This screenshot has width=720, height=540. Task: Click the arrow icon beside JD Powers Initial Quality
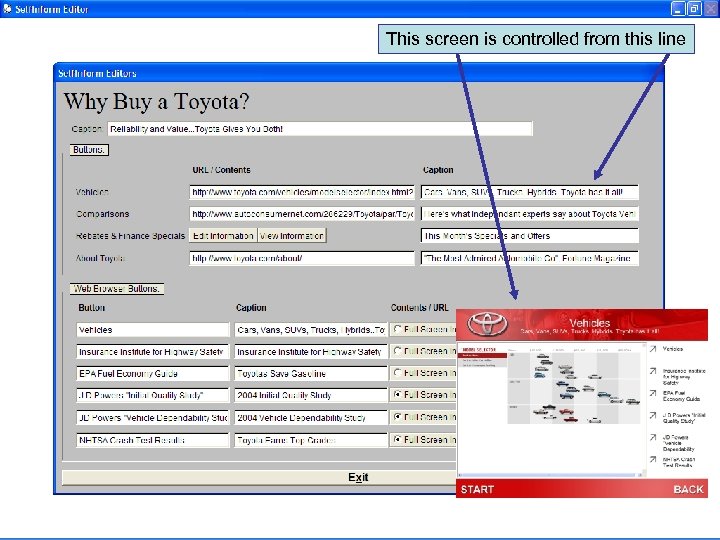tap(653, 415)
